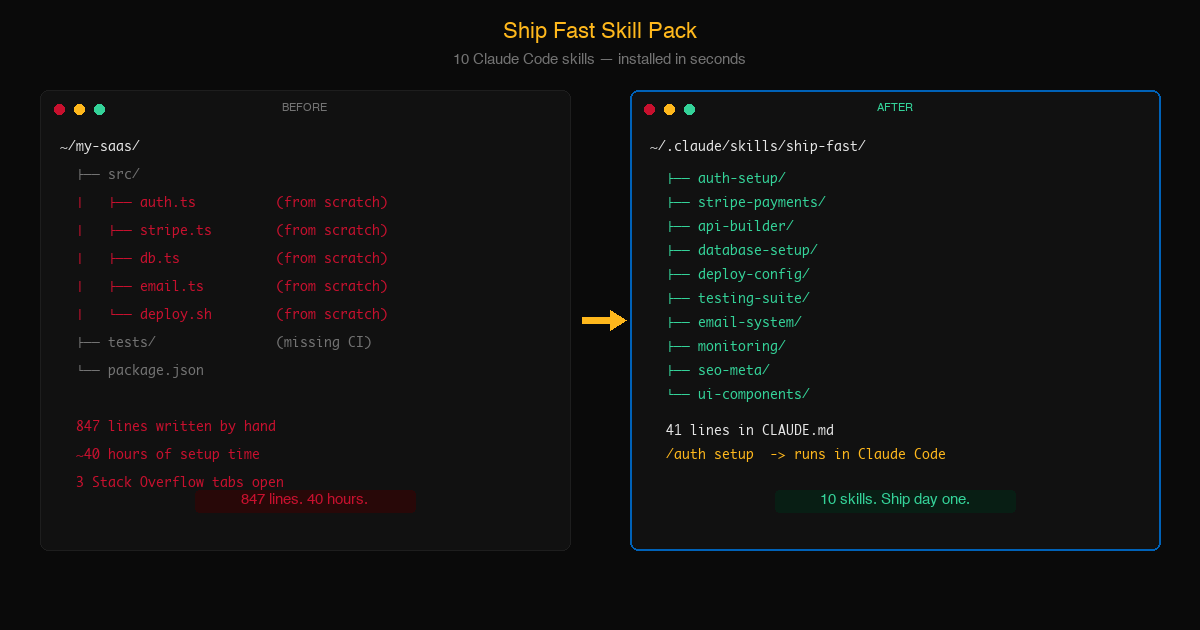
Task: Click the (missing CI) note
Action: pyautogui.click(x=324, y=342)
